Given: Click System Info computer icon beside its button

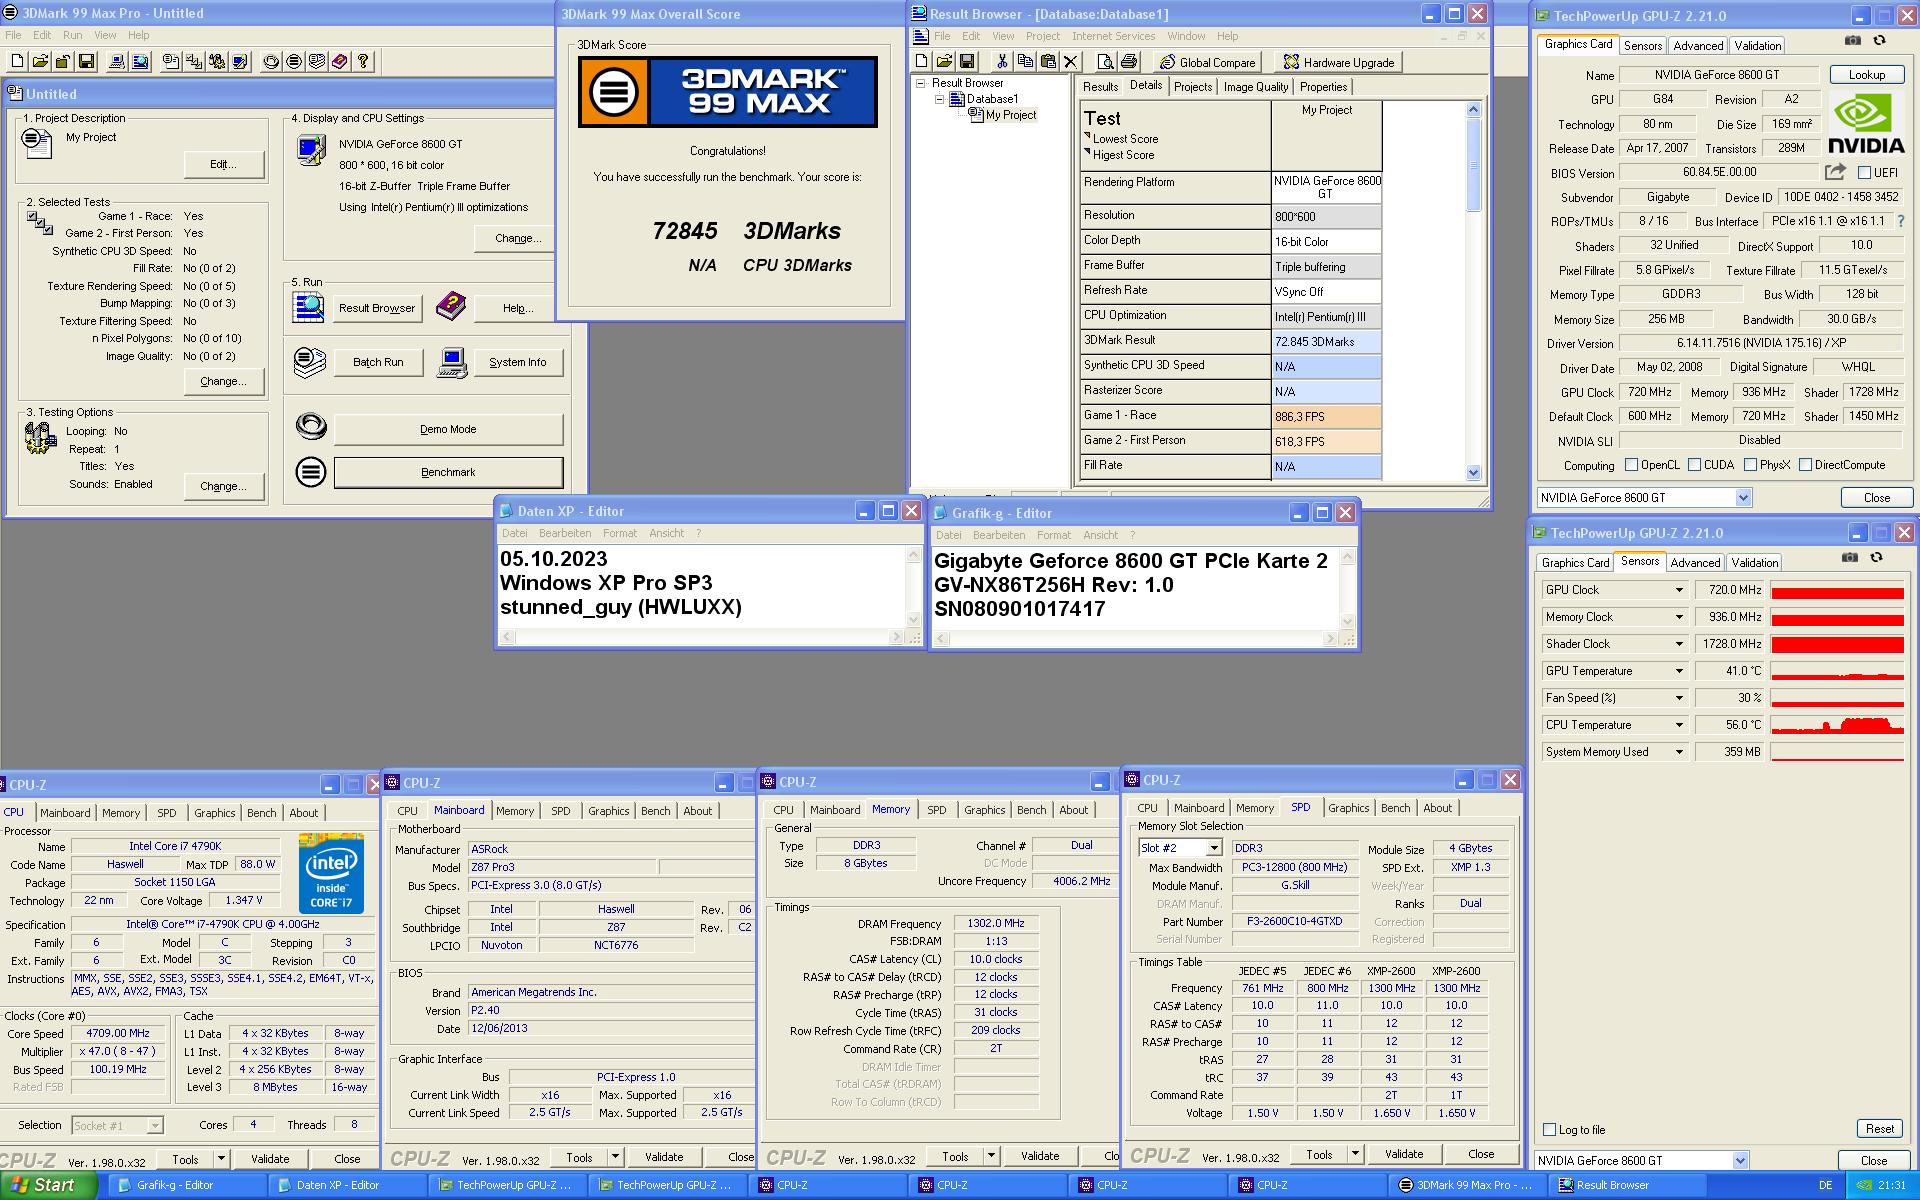Looking at the screenshot, I should point(453,362).
